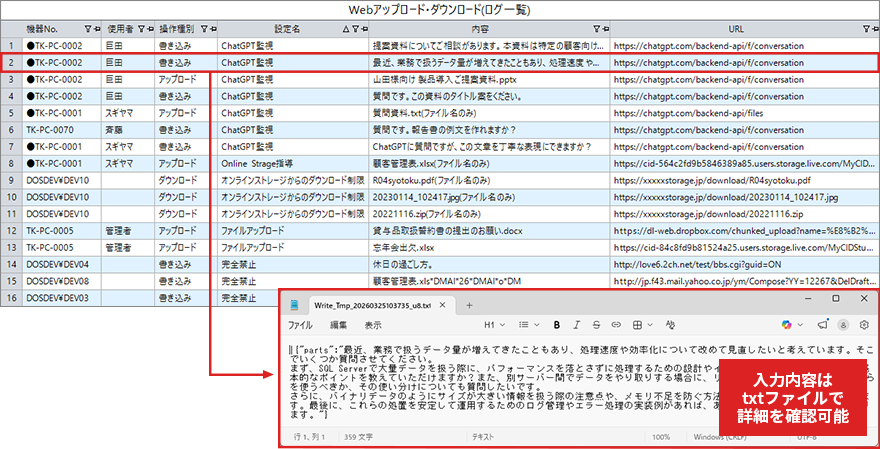
Task: Open the 編集 menu in Notepad
Action: [x=339, y=325]
